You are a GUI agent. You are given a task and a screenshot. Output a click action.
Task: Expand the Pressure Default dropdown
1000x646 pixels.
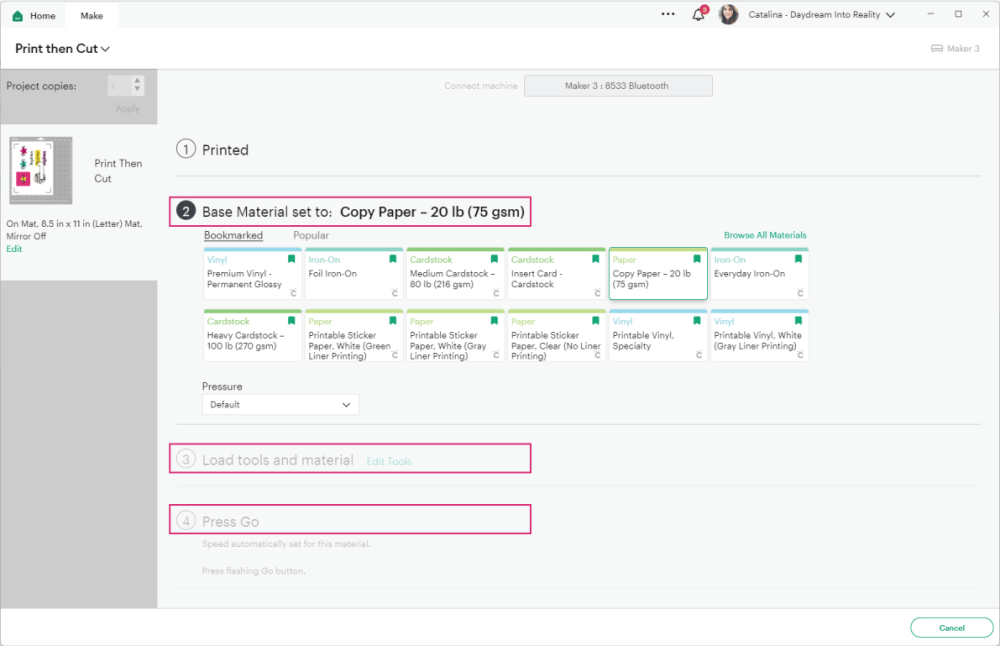click(280, 405)
